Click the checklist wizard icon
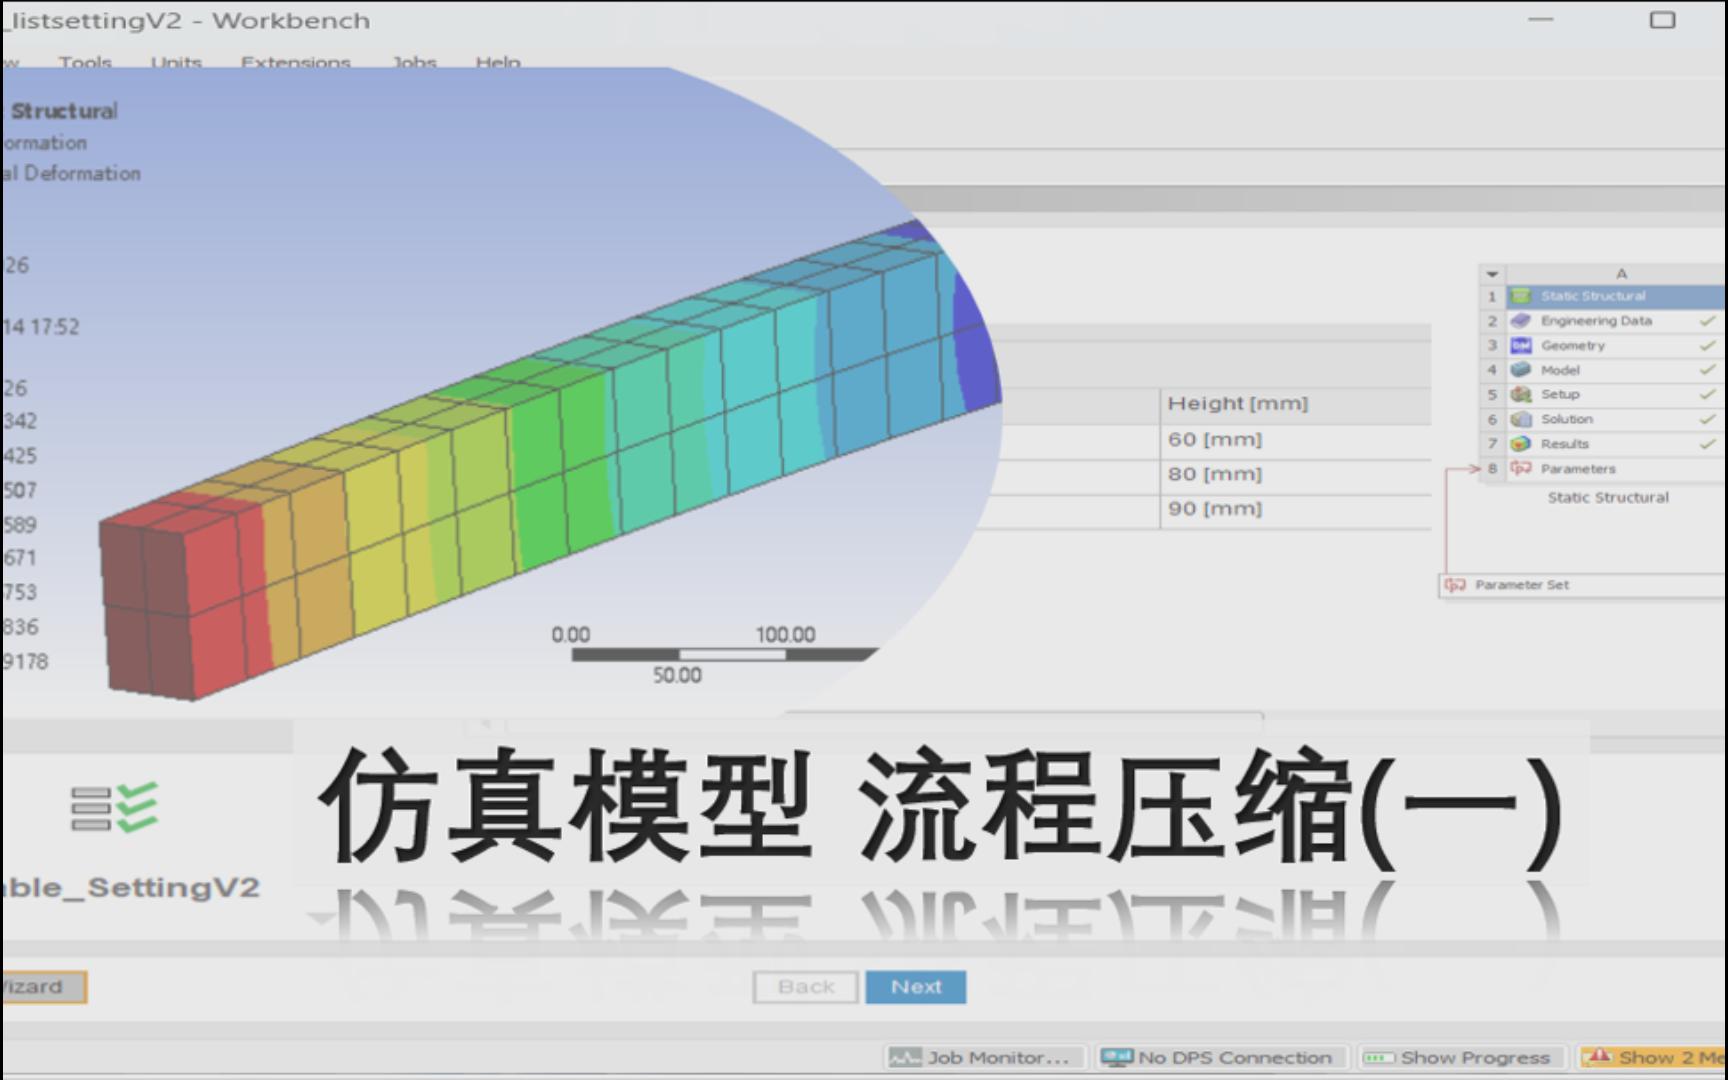 [x=114, y=808]
